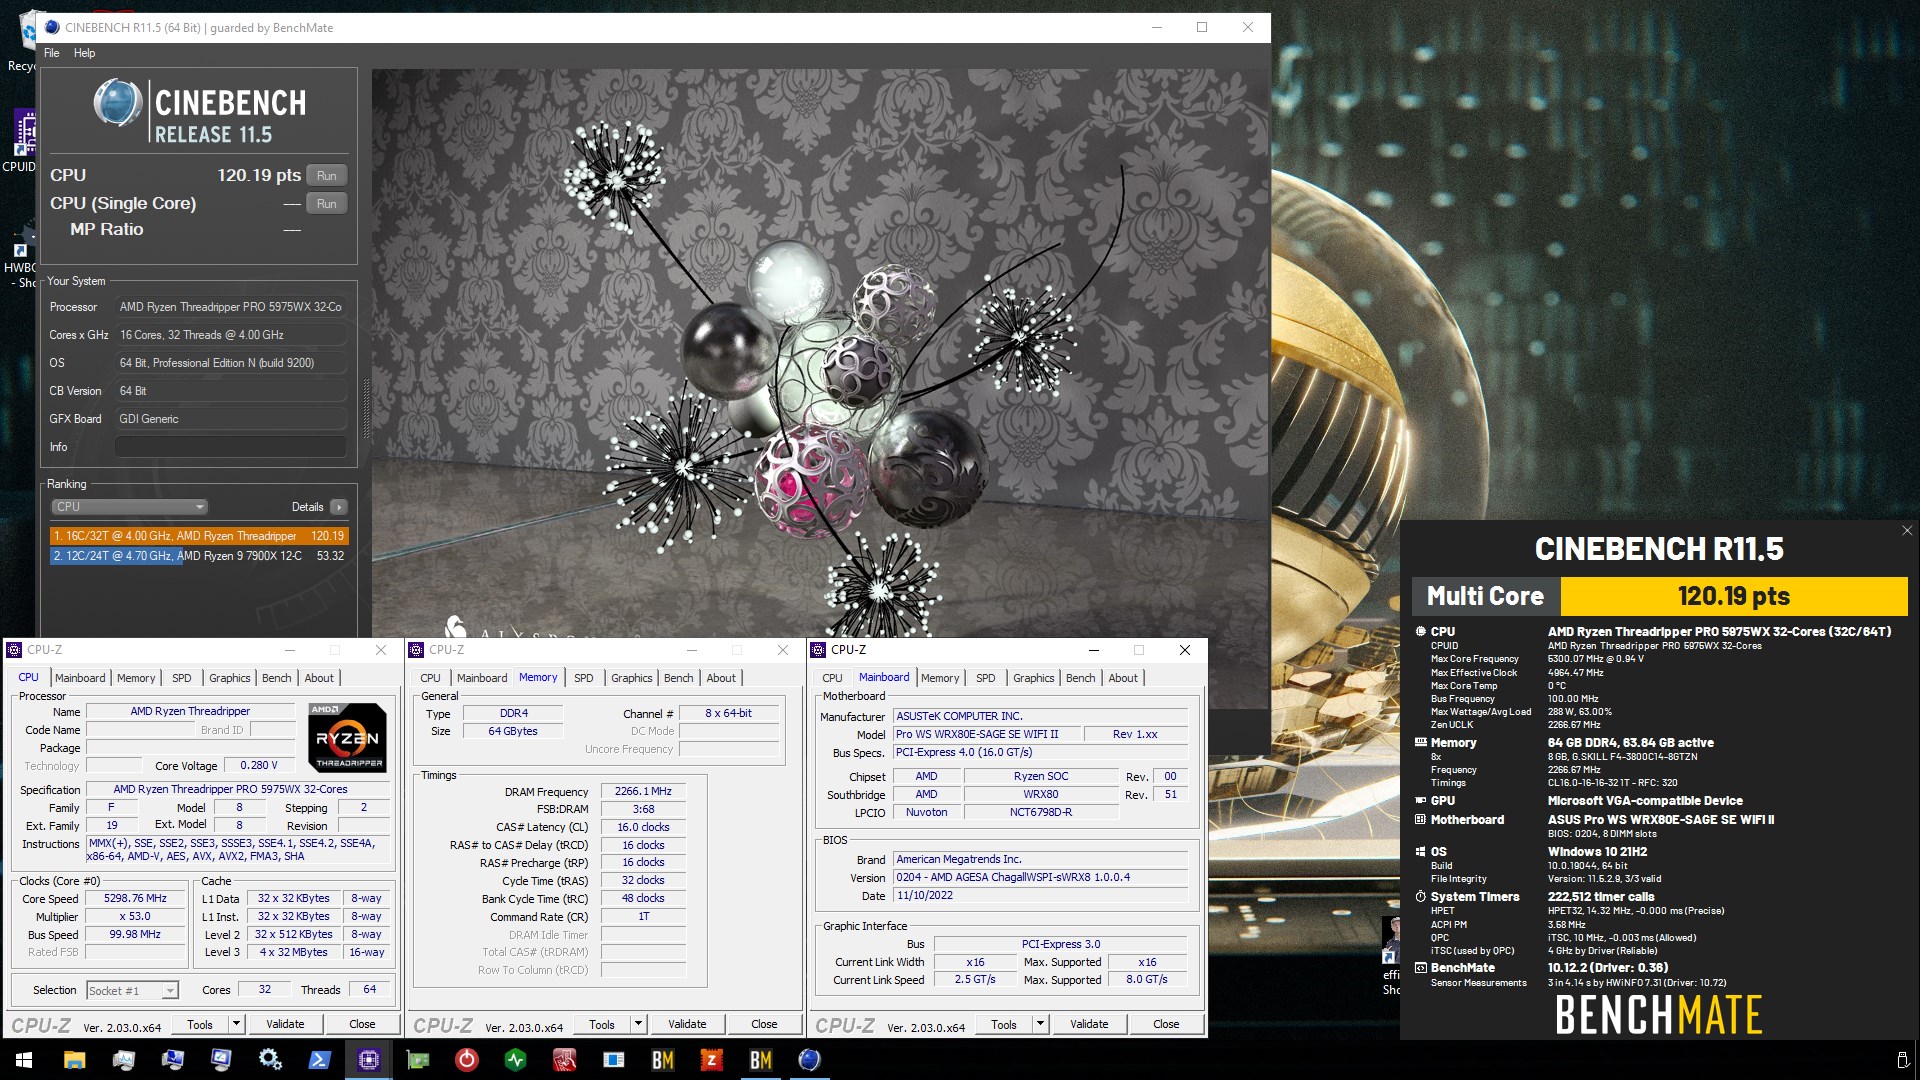Open the Help menu in Cinebench
This screenshot has height=1080, width=1920.
tap(85, 53)
